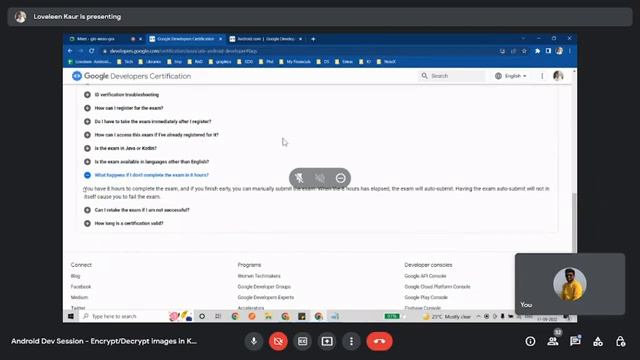Screen dimensions: 640x360
Task: Open browser extensions puzzle icon
Action: [538, 51]
